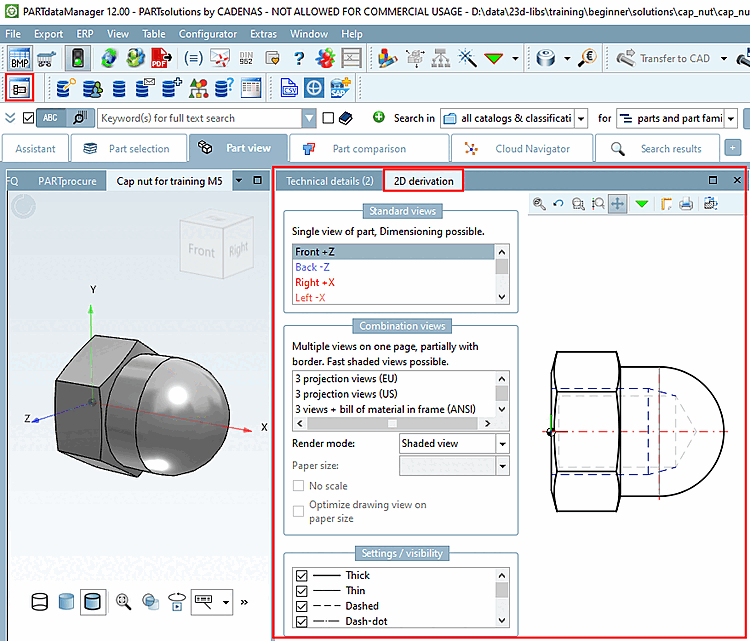Toggle the Dash-dot line checkbox
750x641 pixels.
tap(301, 621)
